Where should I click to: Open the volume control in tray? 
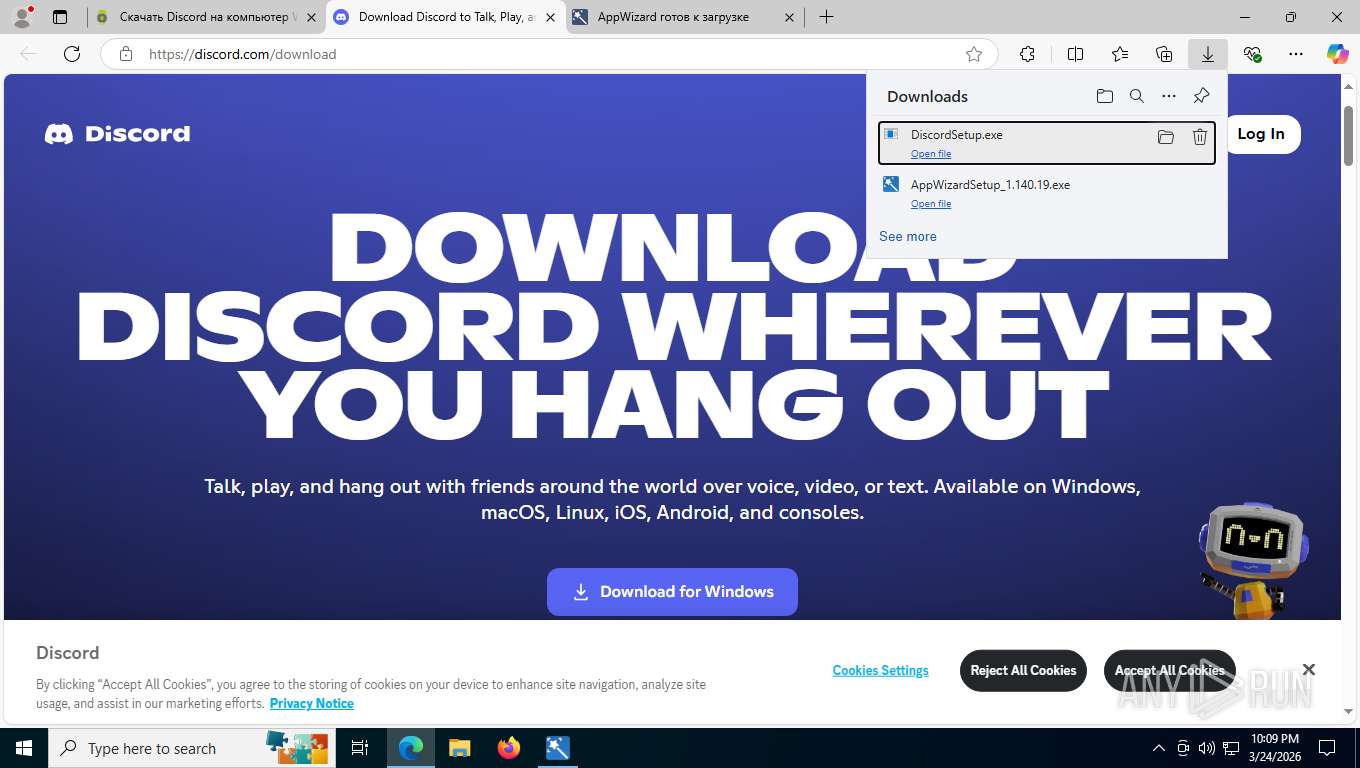click(1206, 748)
